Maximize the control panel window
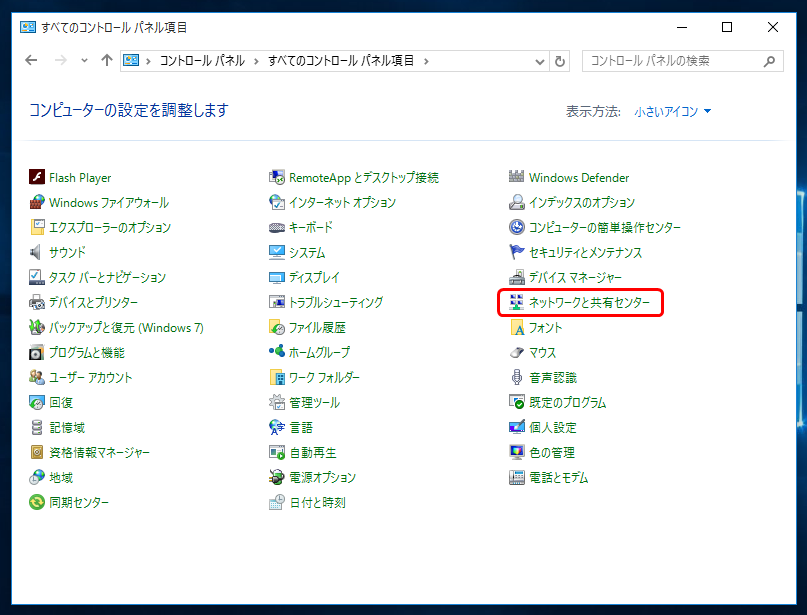The width and height of the screenshot is (807, 615). coord(727,27)
